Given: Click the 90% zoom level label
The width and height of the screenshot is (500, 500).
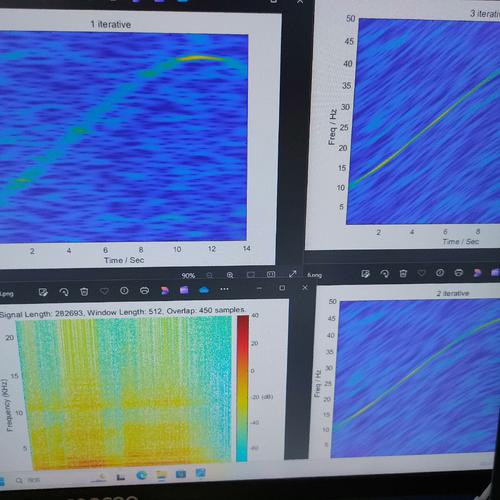Looking at the screenshot, I should coord(188,276).
